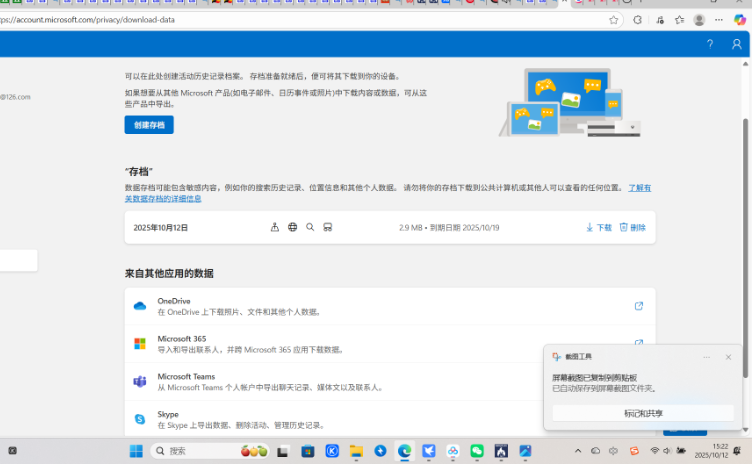Click the page vertical scrollbar

745,247
